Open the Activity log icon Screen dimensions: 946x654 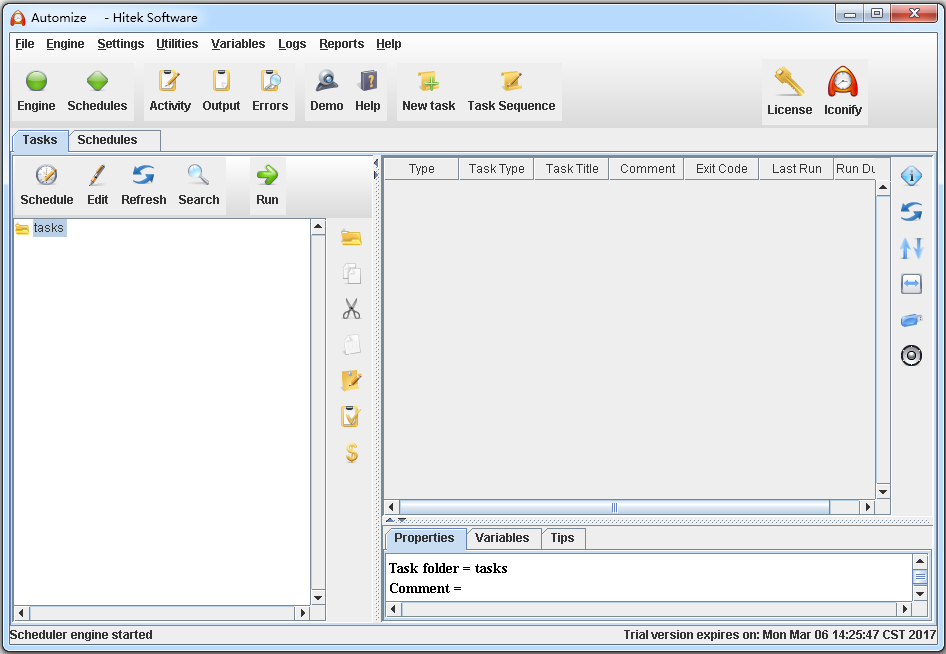pyautogui.click(x=169, y=81)
